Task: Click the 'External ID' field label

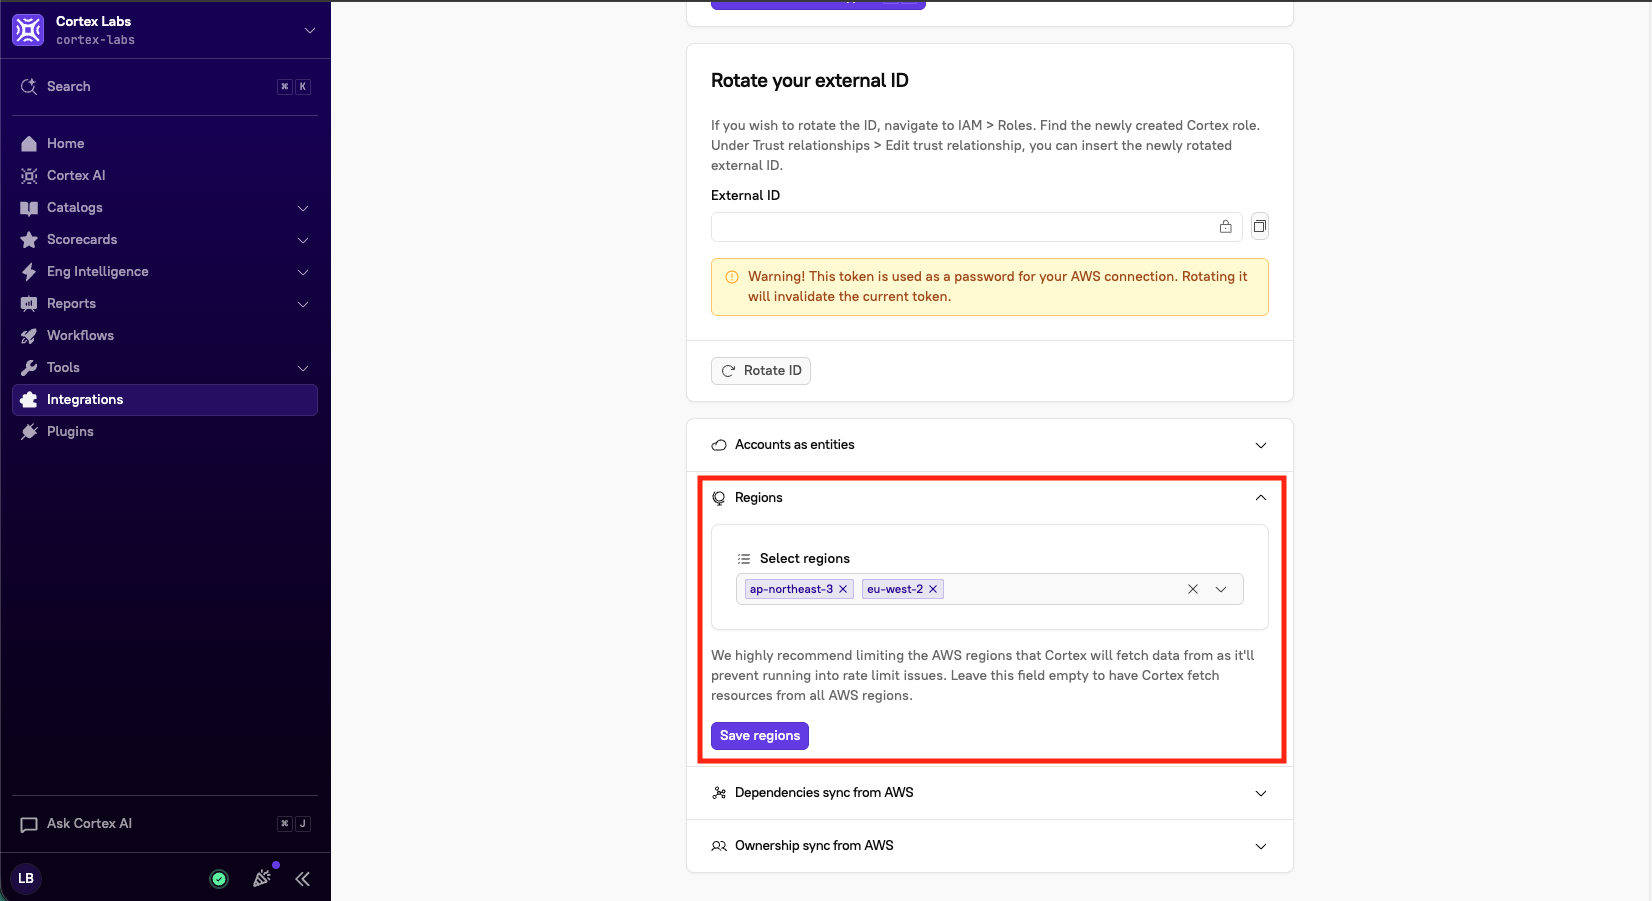Action: pos(746,196)
